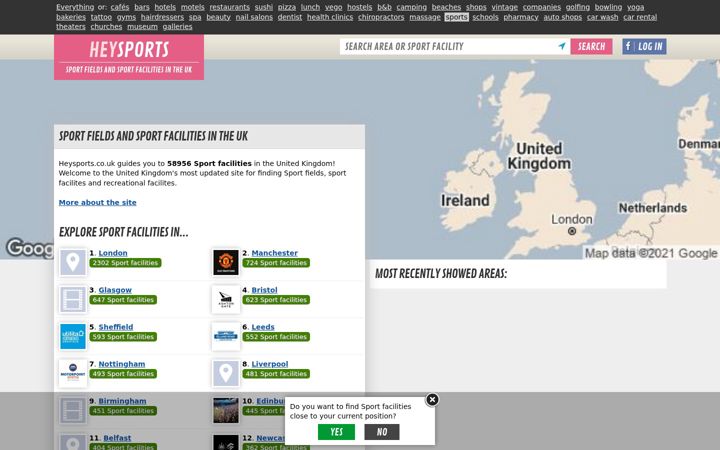Select the cafés category
Screen dimensions: 720x450
[120, 7]
